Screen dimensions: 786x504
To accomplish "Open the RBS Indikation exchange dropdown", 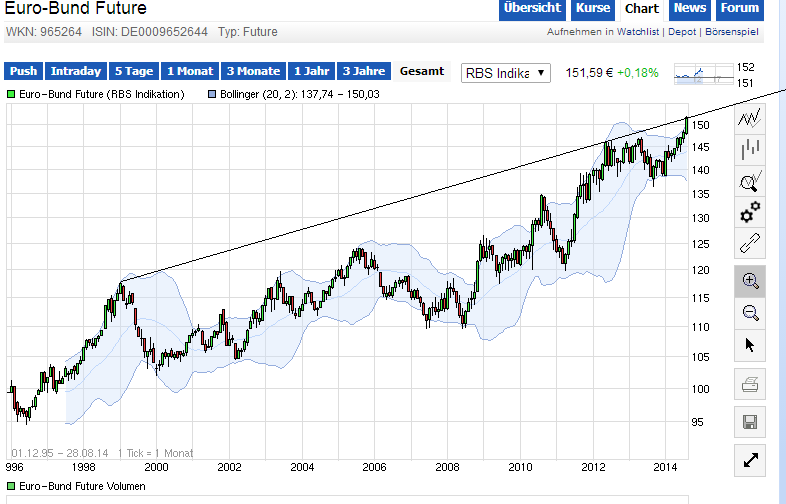I will pyautogui.click(x=505, y=72).
